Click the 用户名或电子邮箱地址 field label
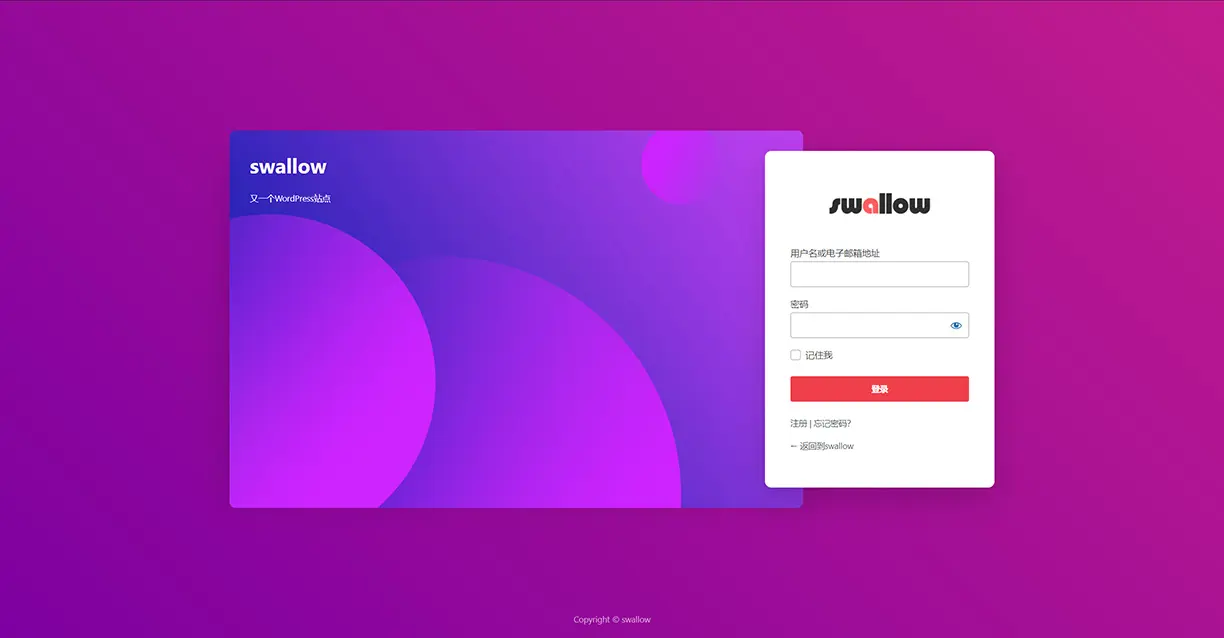The width and height of the screenshot is (1224, 638). pos(835,254)
